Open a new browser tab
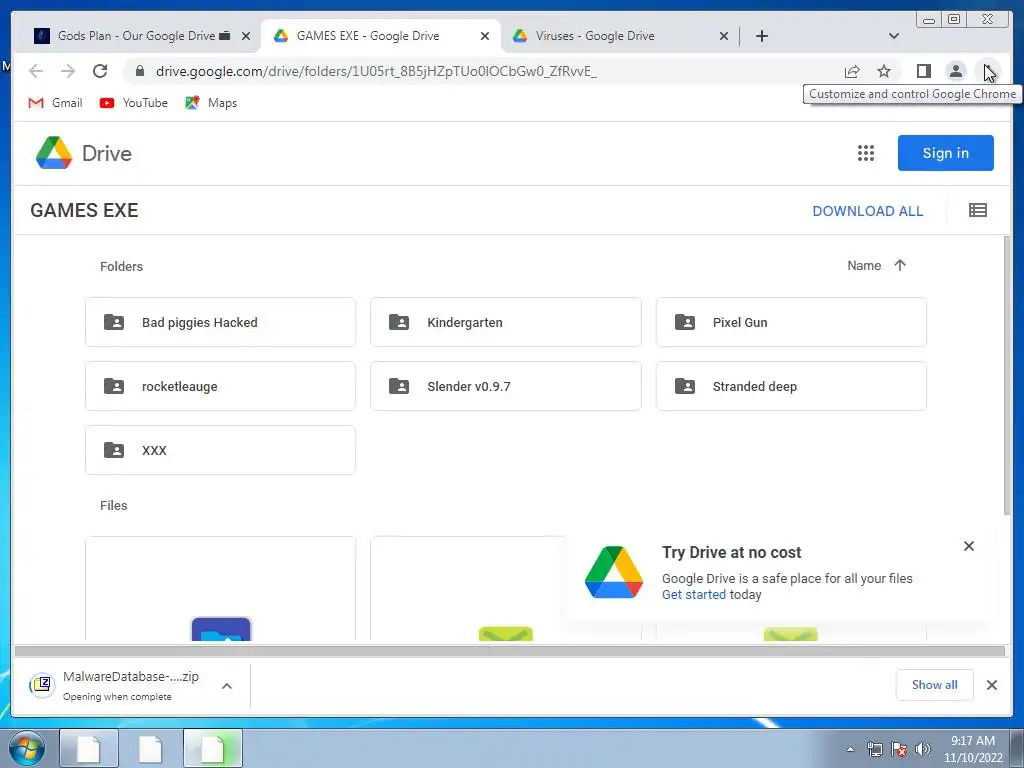 761,36
